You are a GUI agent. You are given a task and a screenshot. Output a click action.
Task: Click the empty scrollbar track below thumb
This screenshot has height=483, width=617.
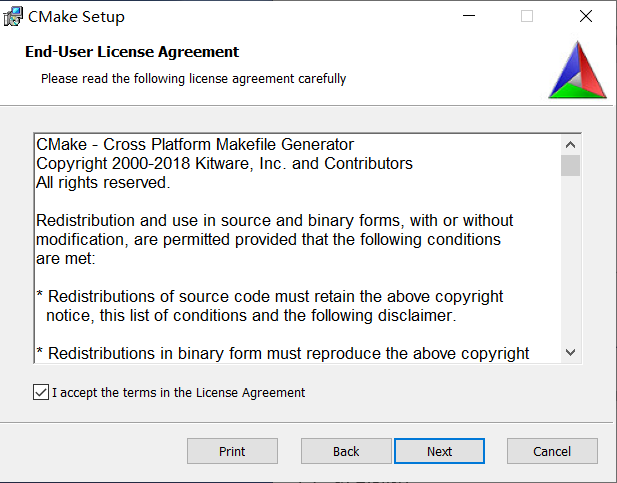570,260
